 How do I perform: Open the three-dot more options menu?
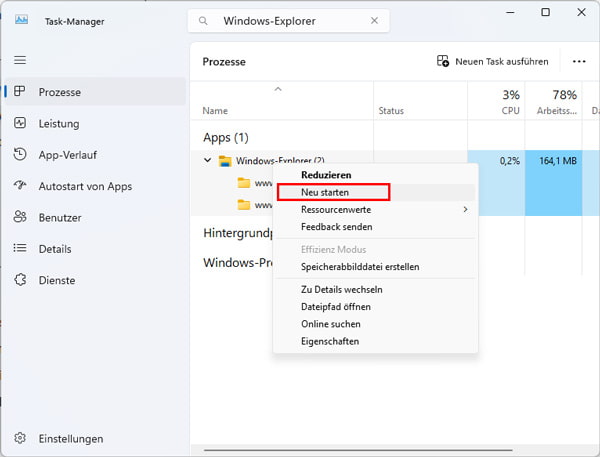[579, 62]
